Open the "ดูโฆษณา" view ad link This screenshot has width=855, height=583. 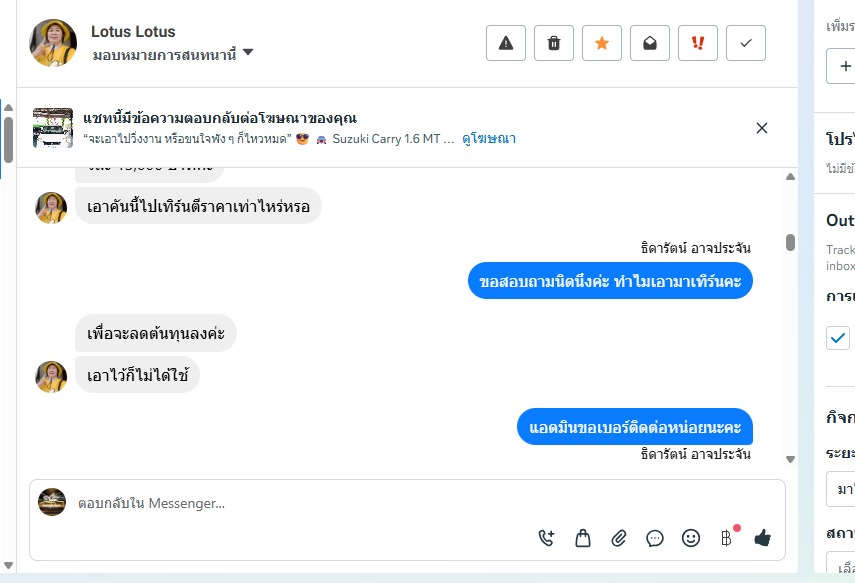[x=489, y=139]
